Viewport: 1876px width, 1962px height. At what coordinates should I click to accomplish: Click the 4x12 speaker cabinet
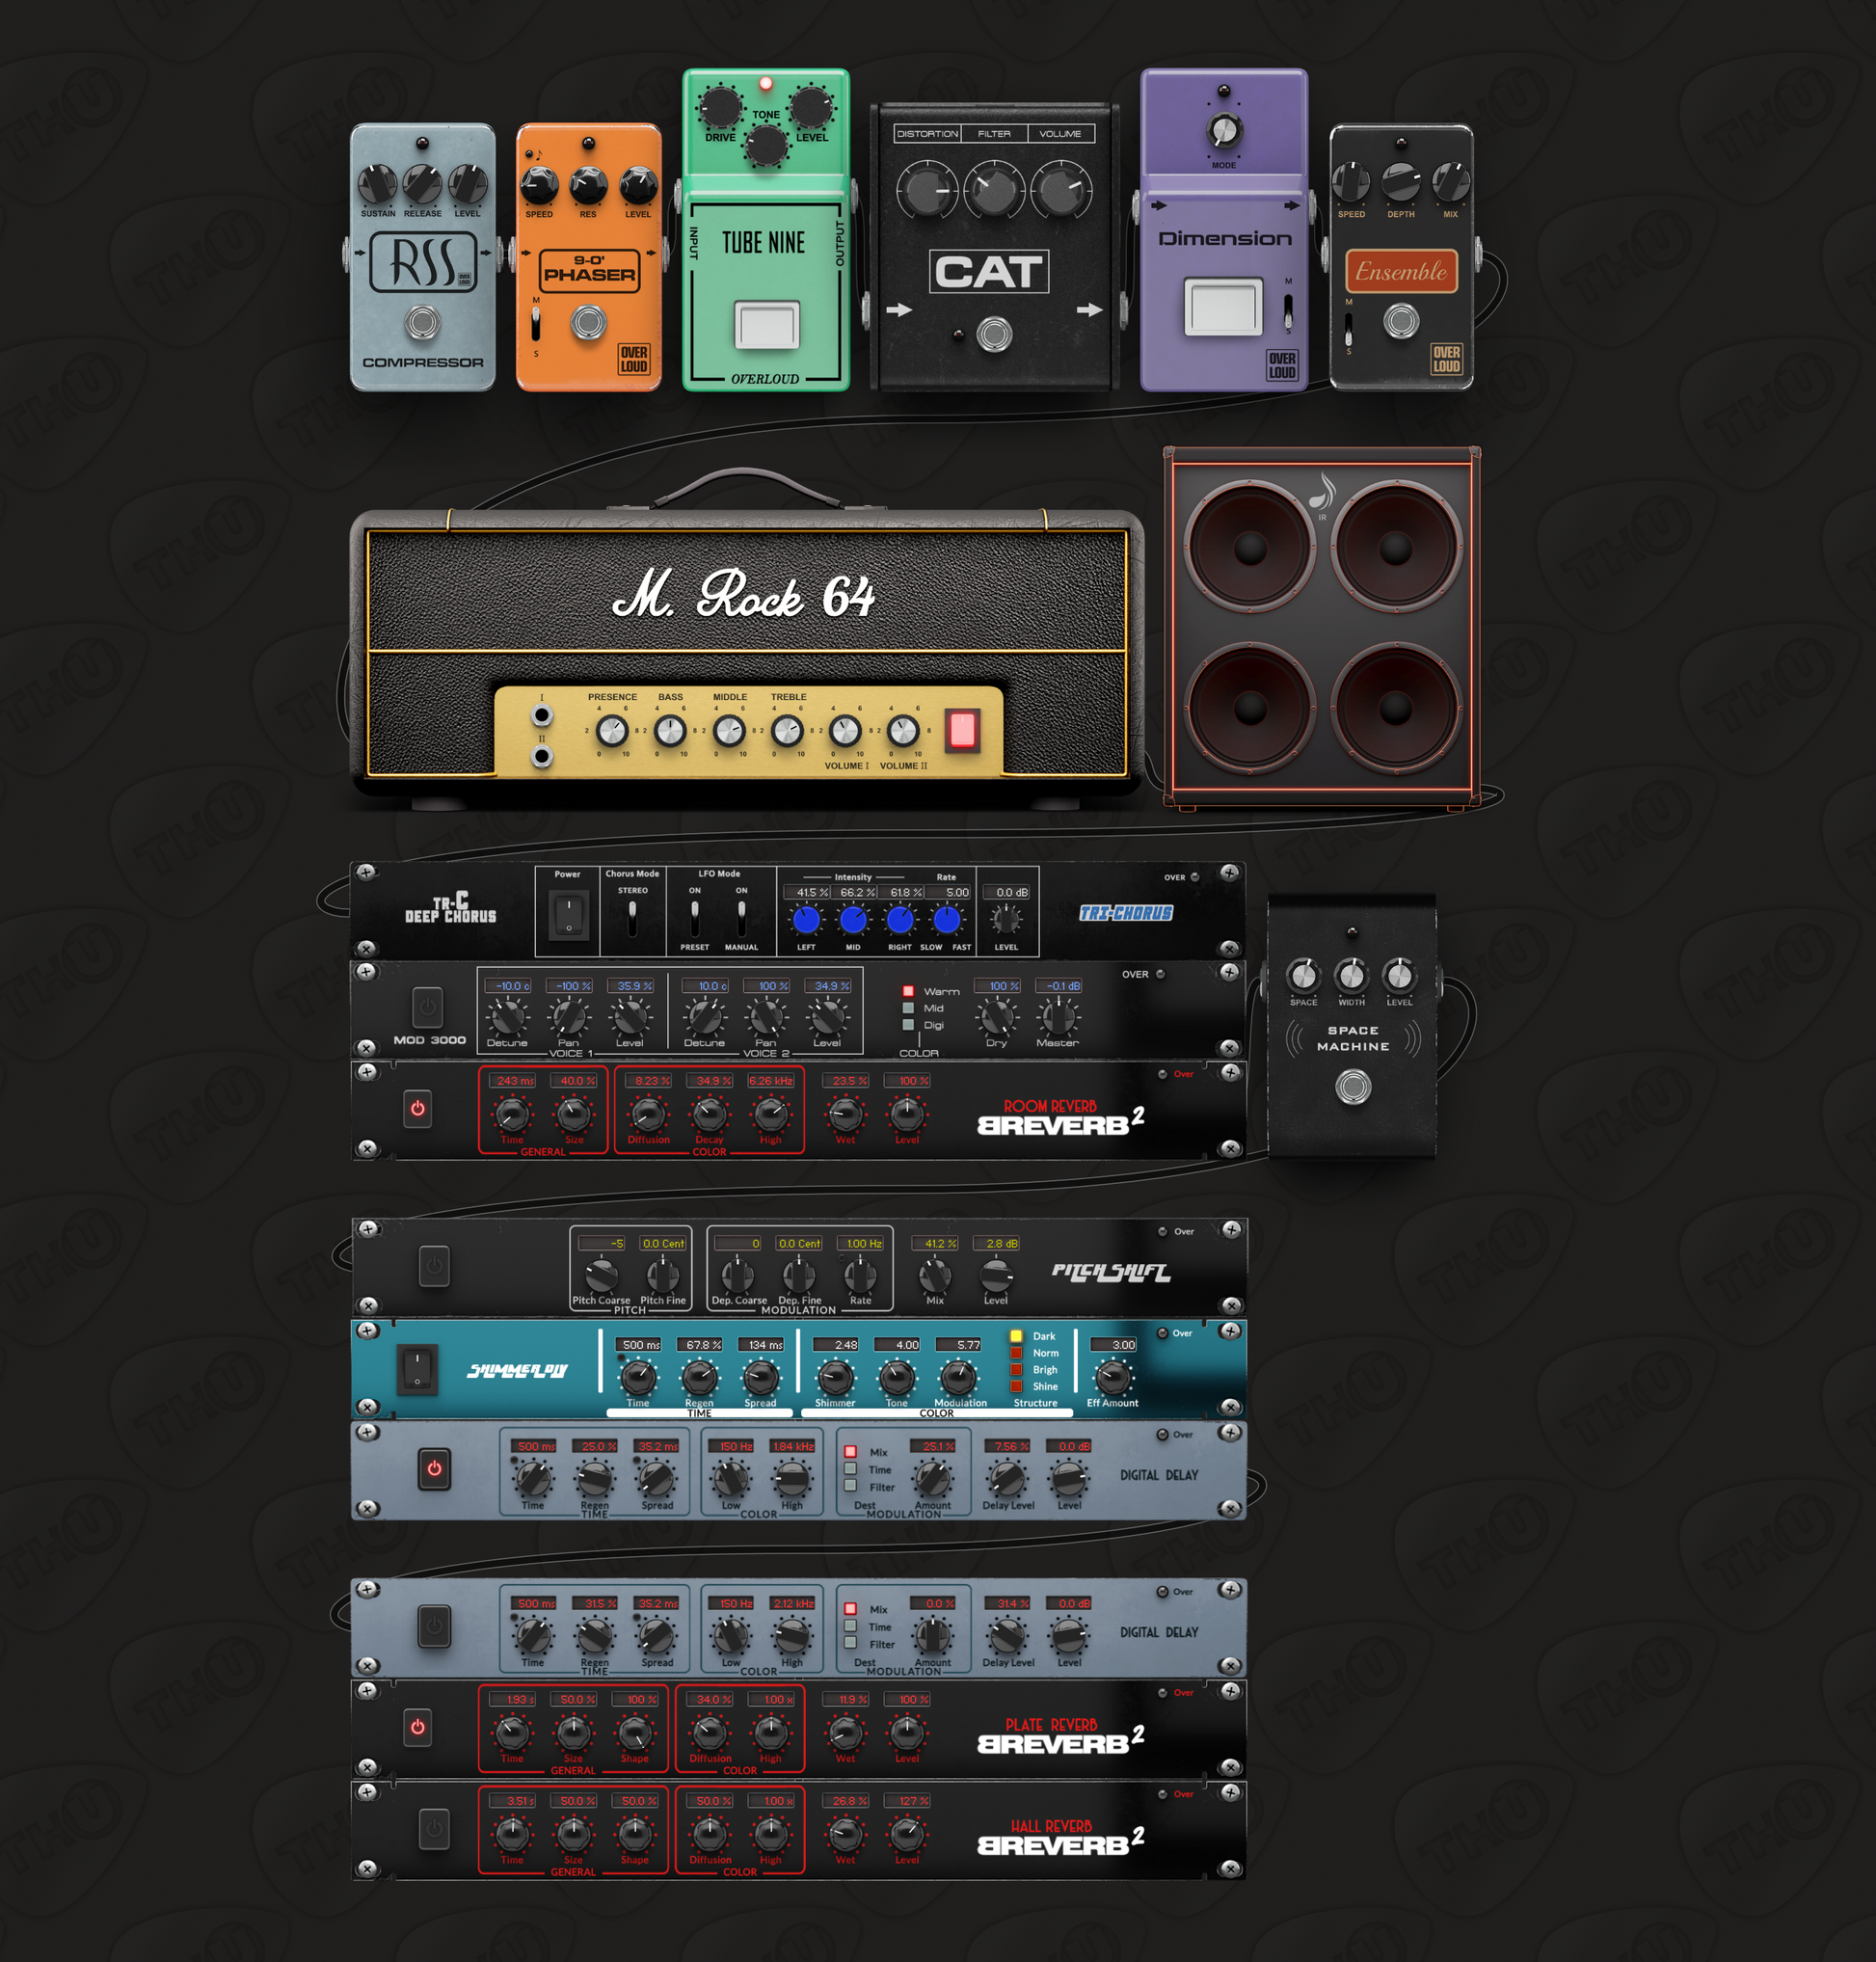pos(1321,626)
